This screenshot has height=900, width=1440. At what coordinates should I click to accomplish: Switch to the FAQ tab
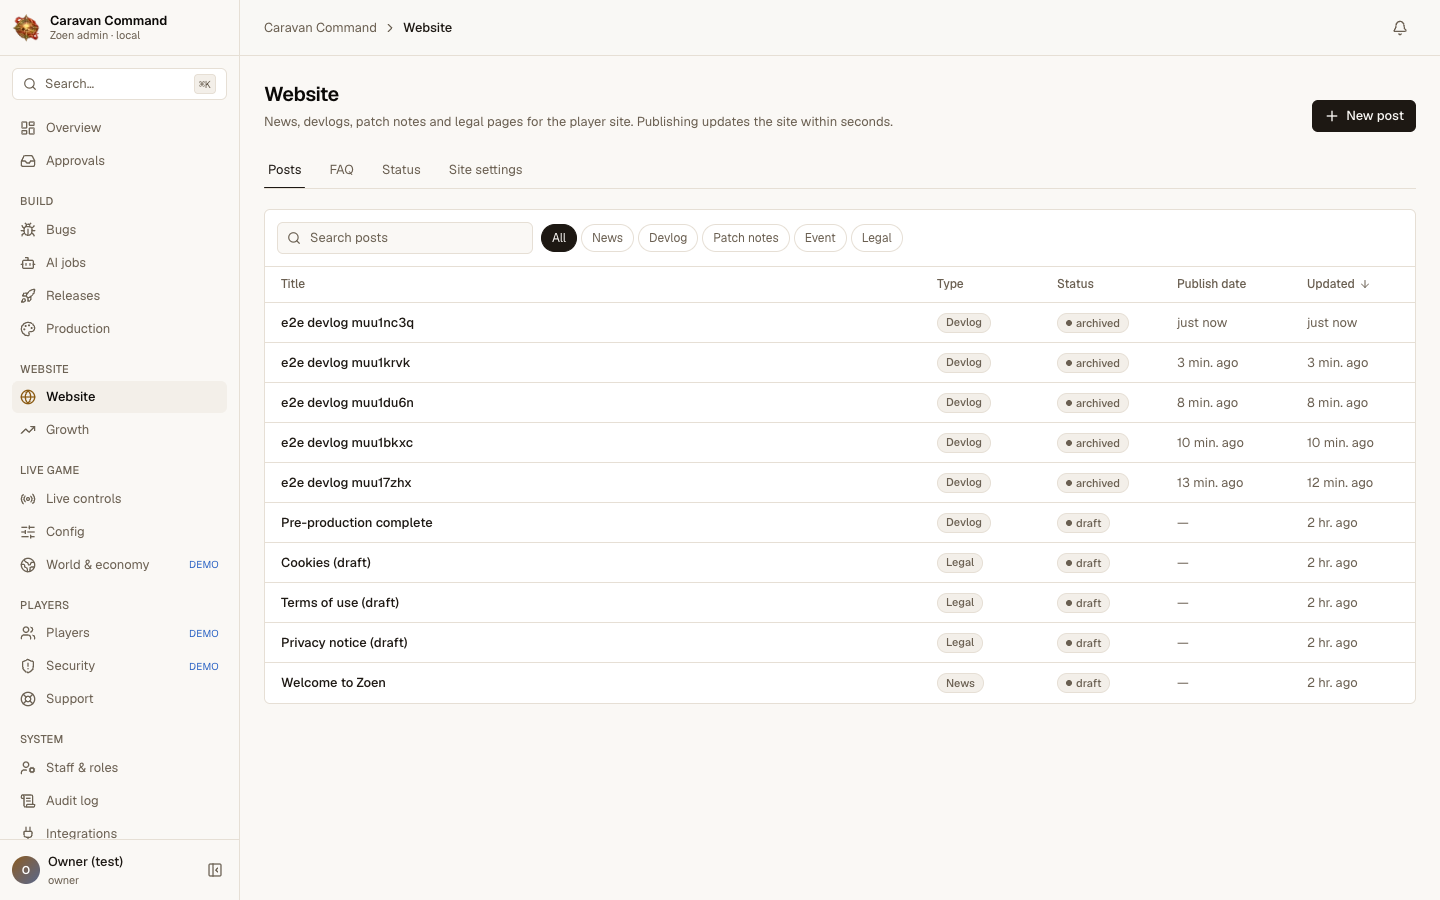(342, 170)
